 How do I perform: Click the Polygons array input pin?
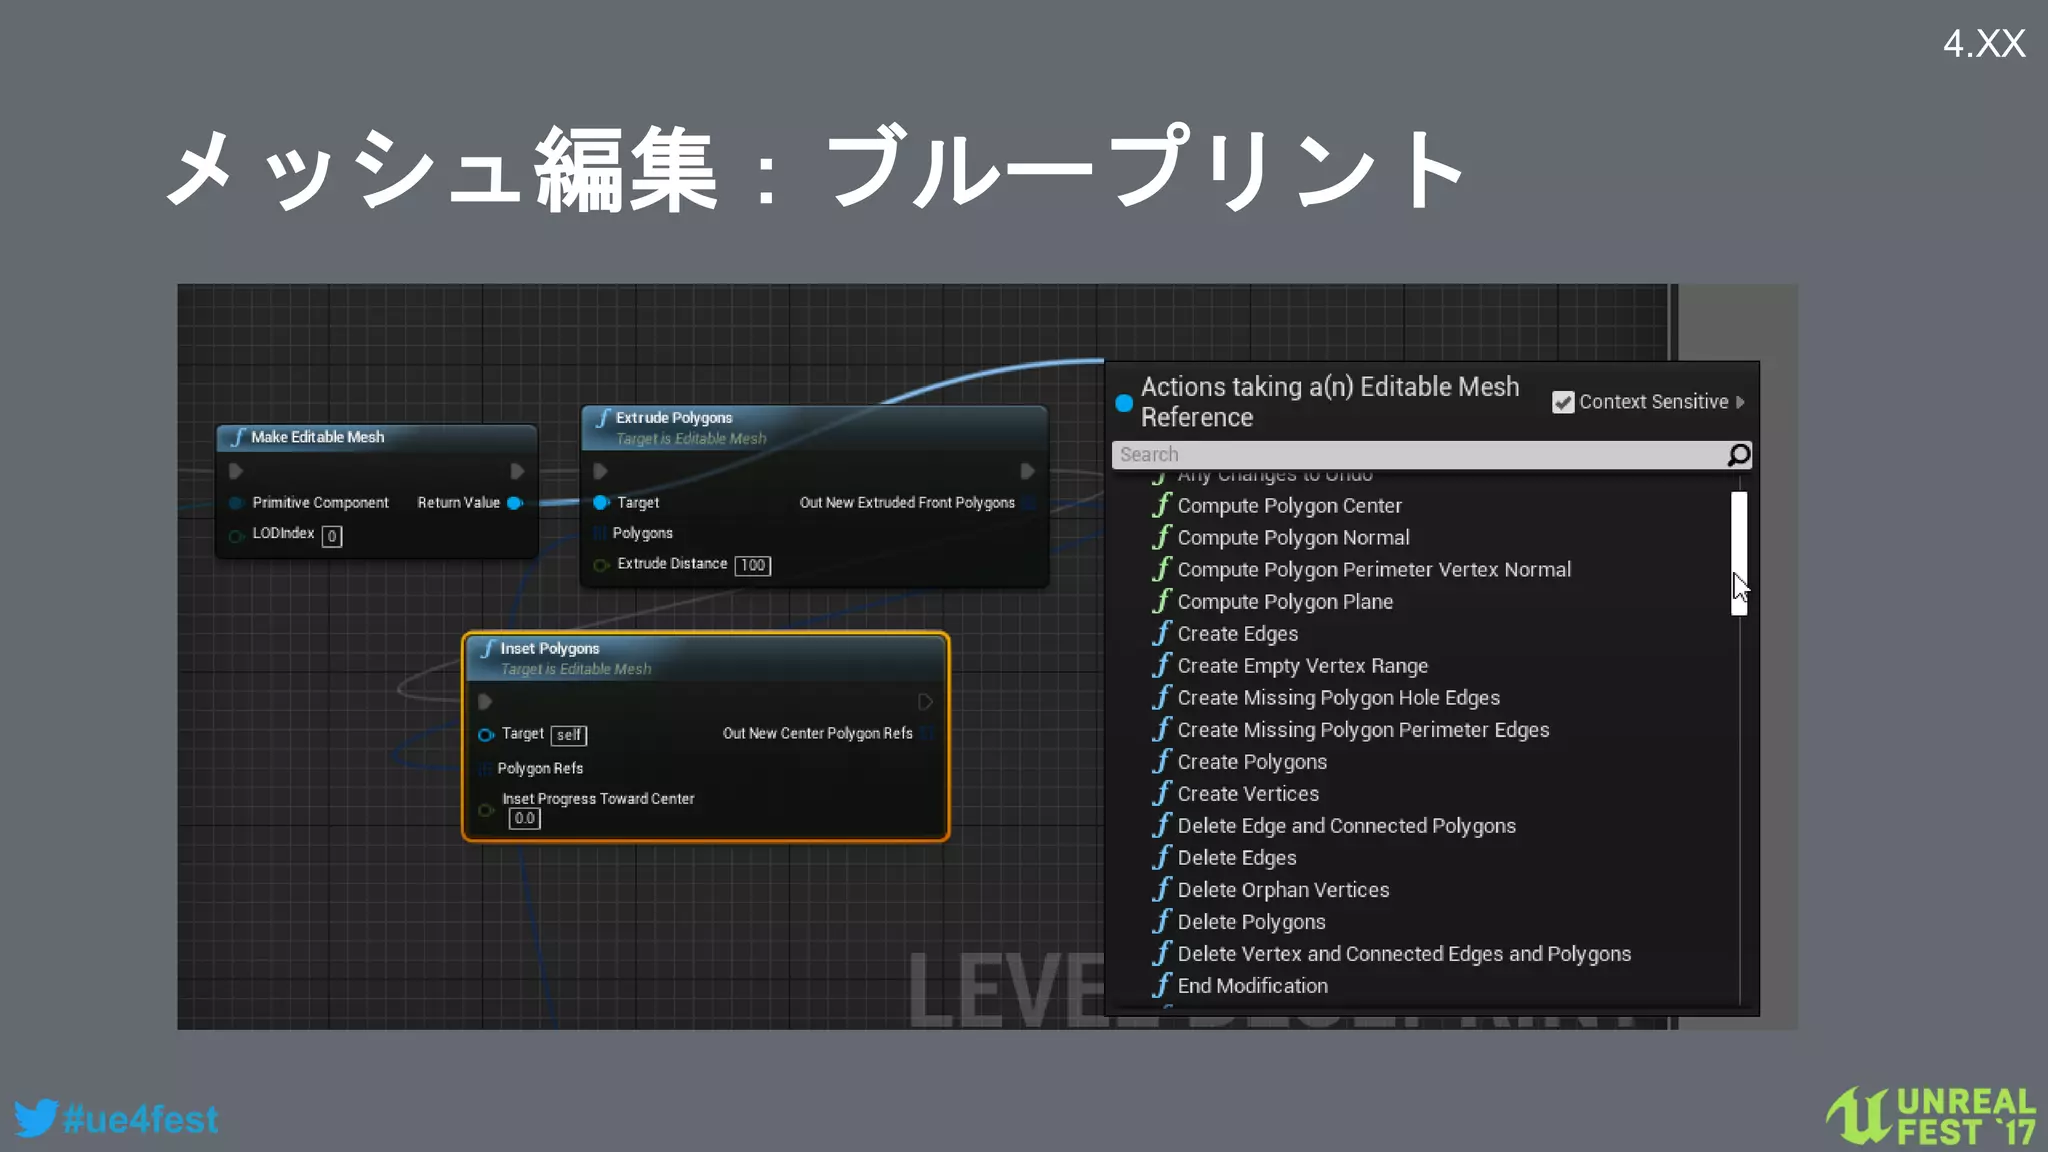(x=600, y=533)
